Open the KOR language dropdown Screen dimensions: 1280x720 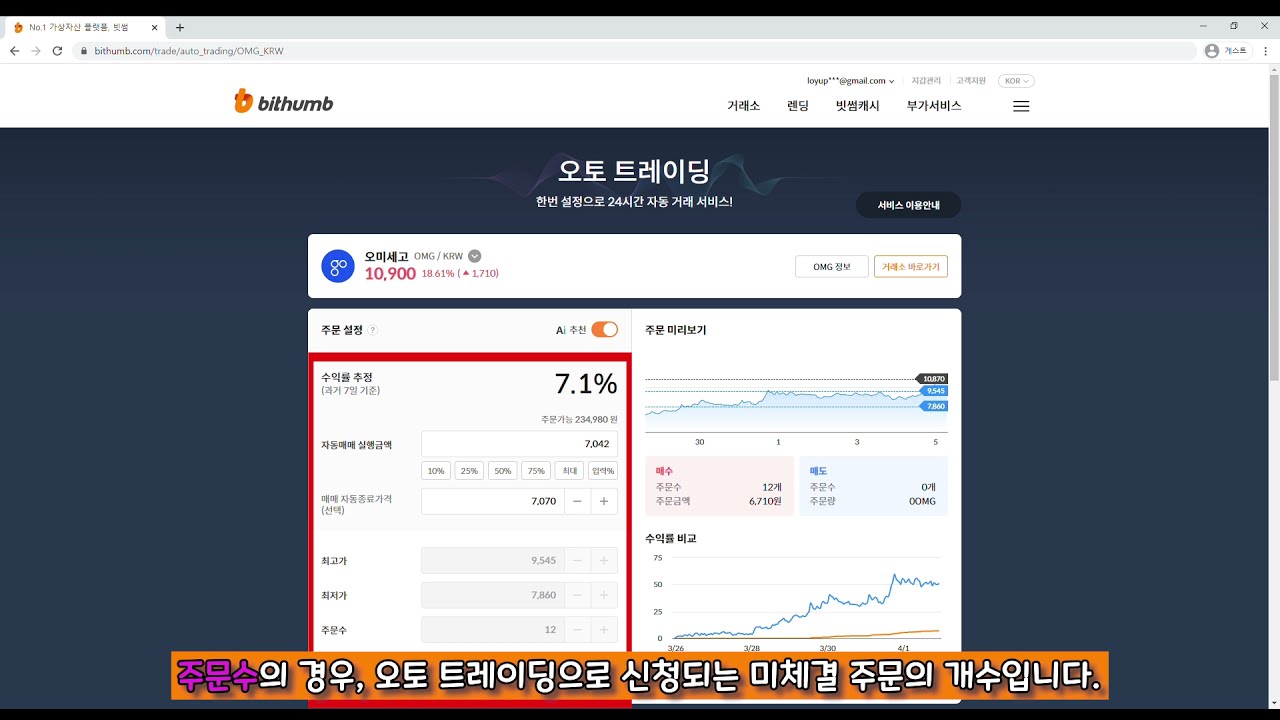coord(1016,81)
